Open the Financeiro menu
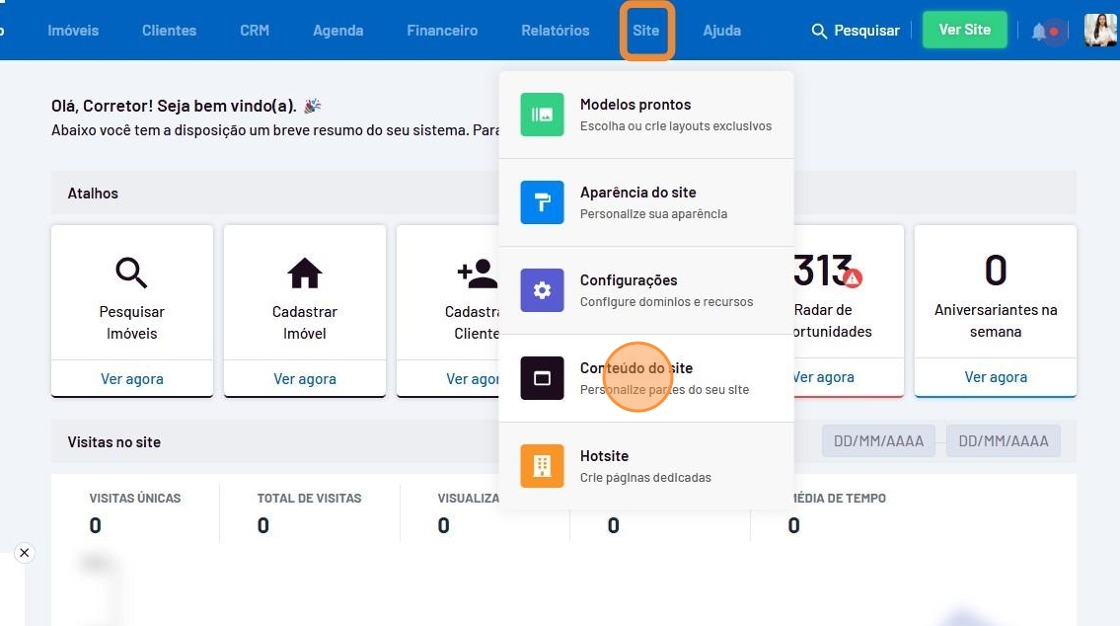Screen dimensions: 1120x626 point(442,31)
